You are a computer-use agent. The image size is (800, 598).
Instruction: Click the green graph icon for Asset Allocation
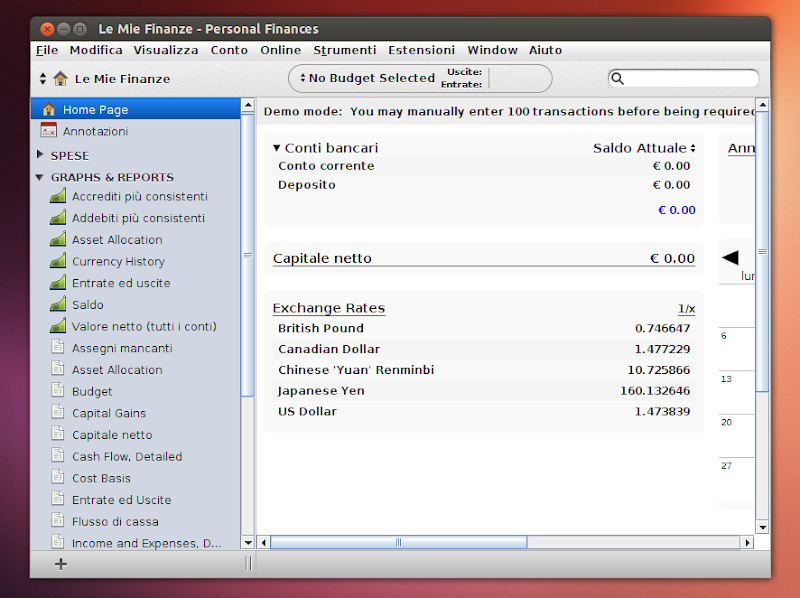pos(58,239)
